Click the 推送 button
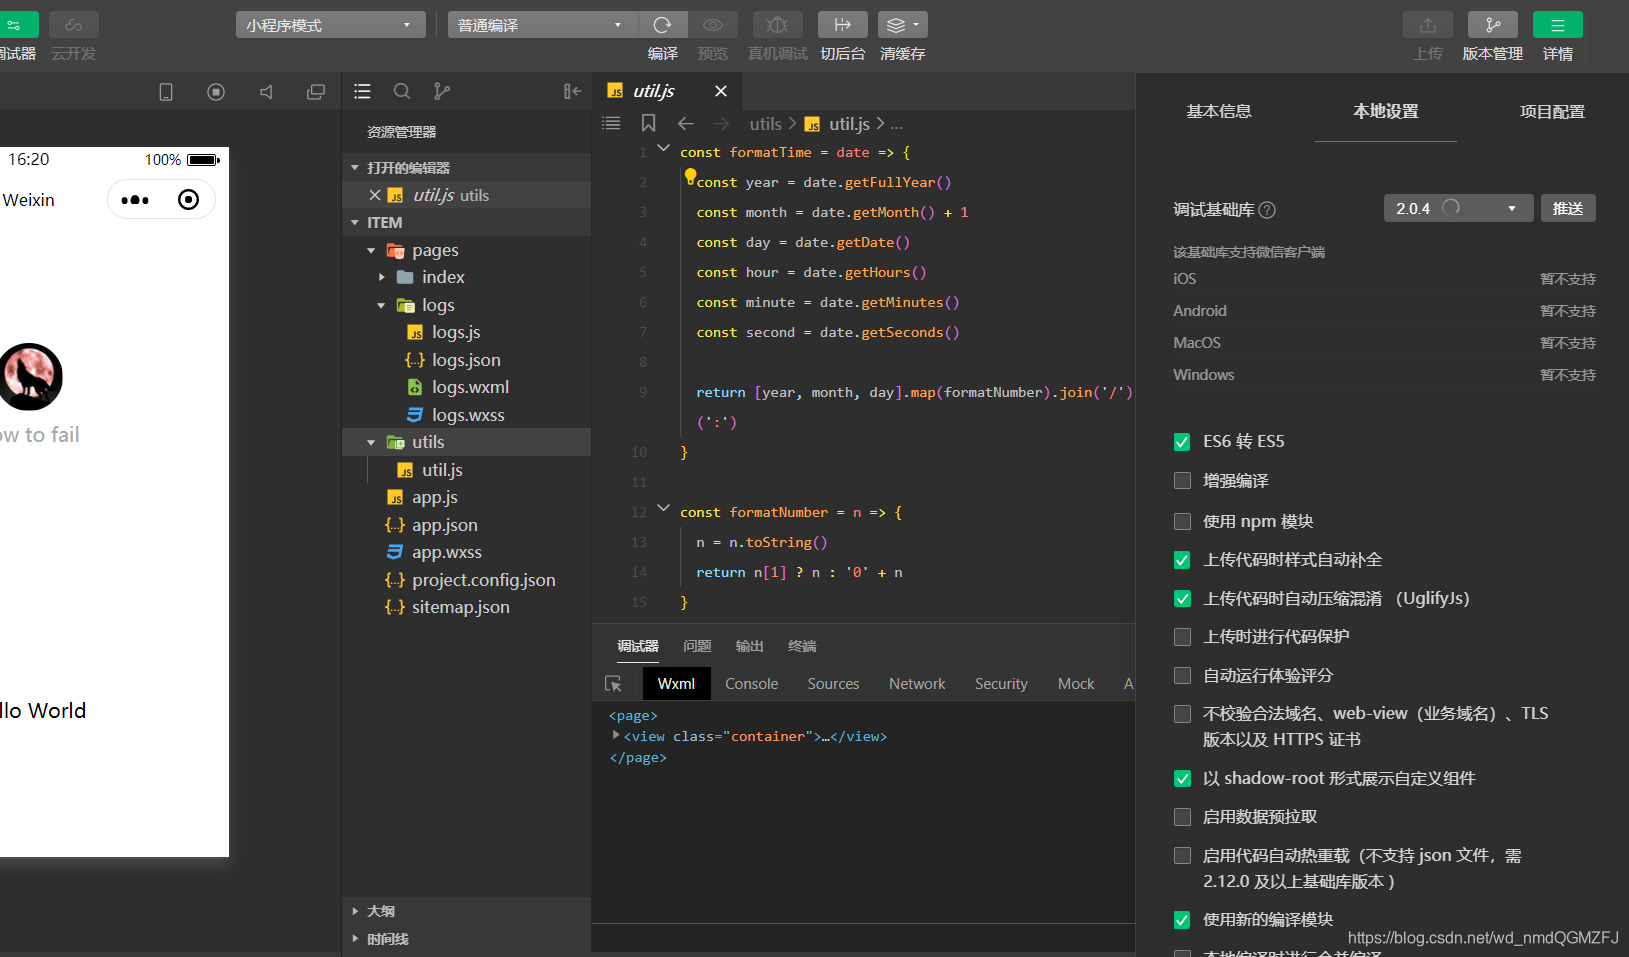 click(1568, 208)
